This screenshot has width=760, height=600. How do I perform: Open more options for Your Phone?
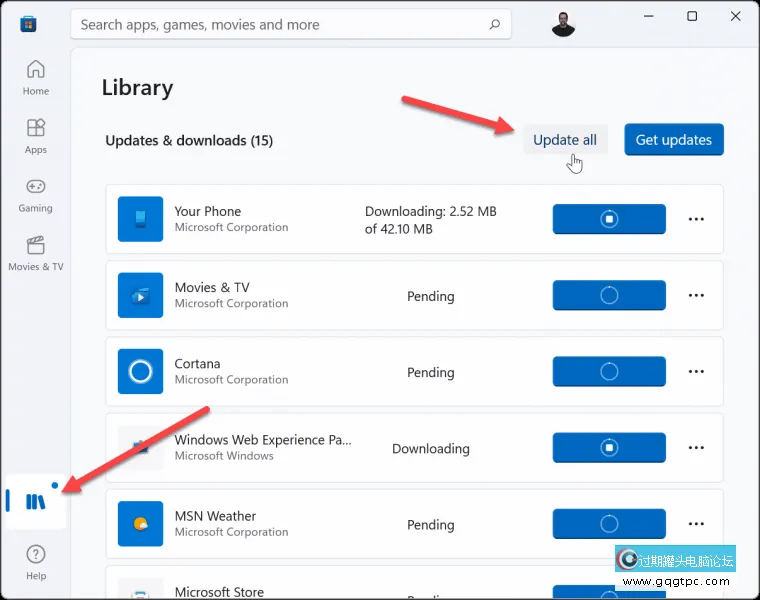pyautogui.click(x=696, y=219)
